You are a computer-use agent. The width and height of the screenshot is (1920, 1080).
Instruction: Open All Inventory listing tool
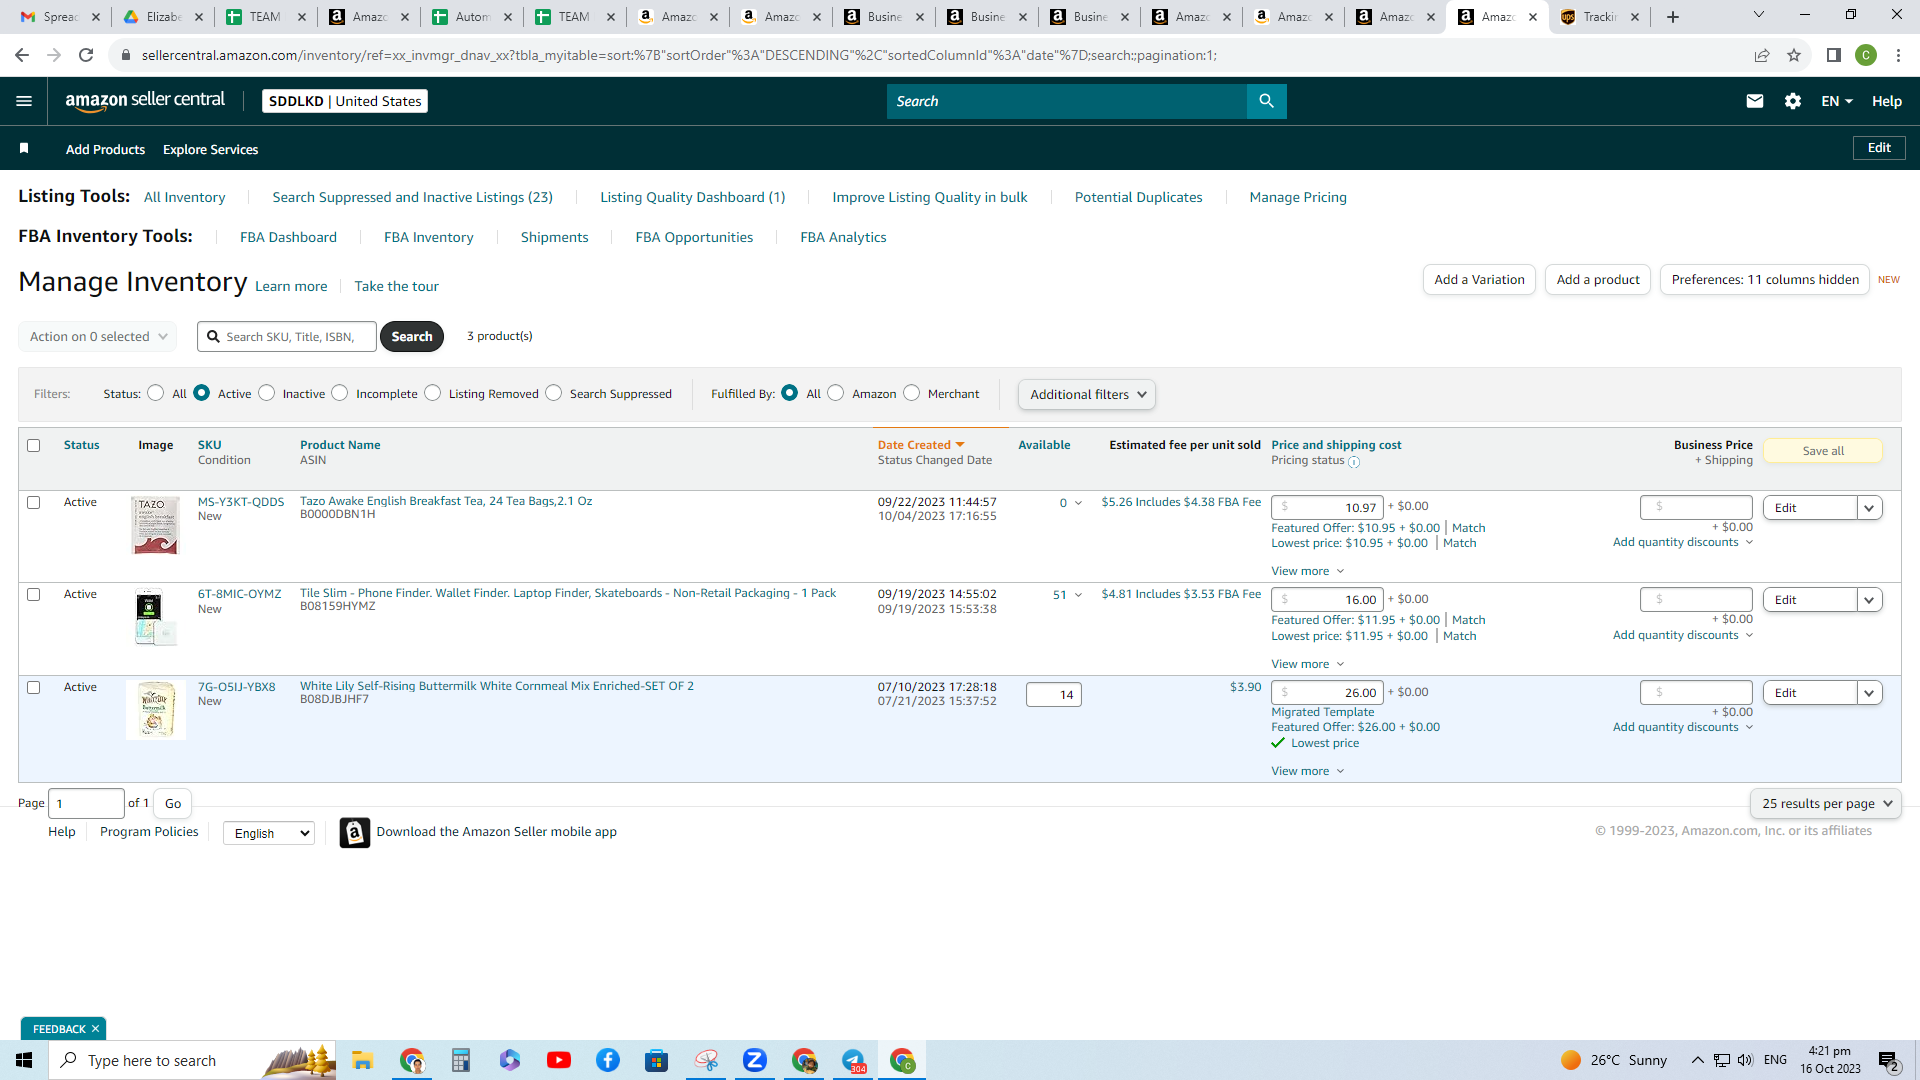coord(185,197)
